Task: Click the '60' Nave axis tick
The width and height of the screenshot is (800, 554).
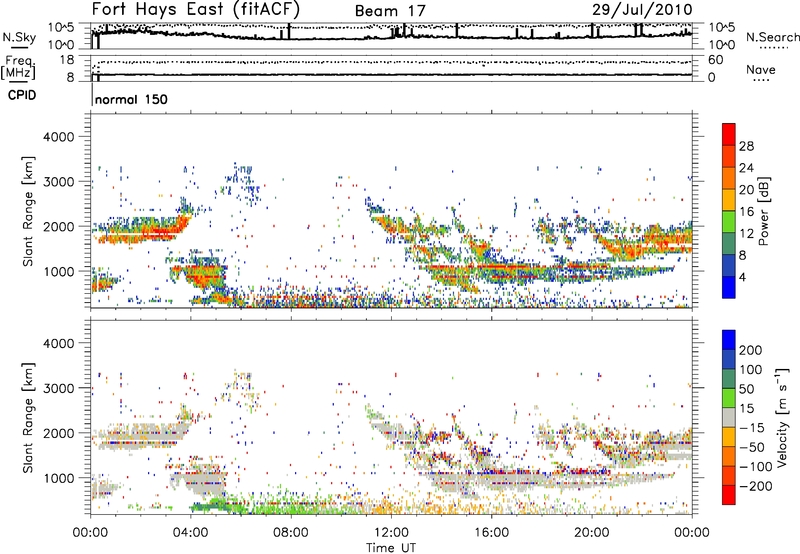Action: point(715,60)
